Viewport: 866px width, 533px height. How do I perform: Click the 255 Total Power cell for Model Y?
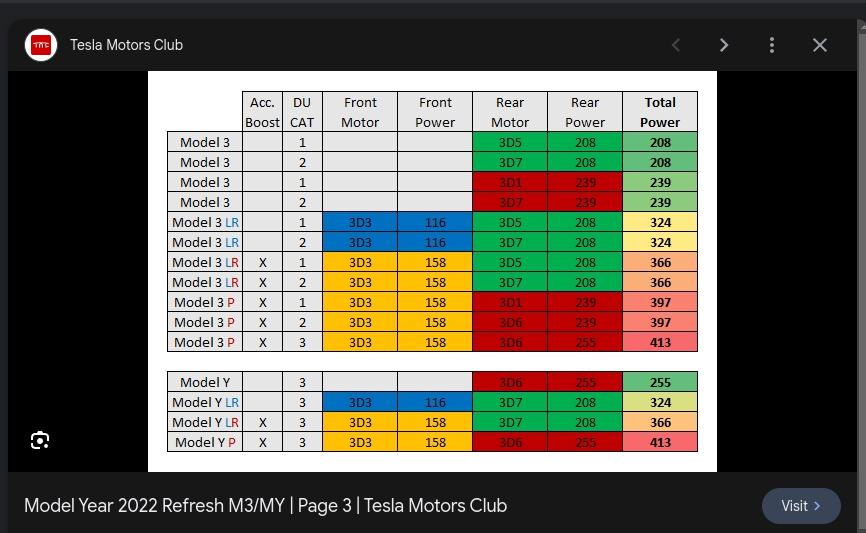point(659,382)
